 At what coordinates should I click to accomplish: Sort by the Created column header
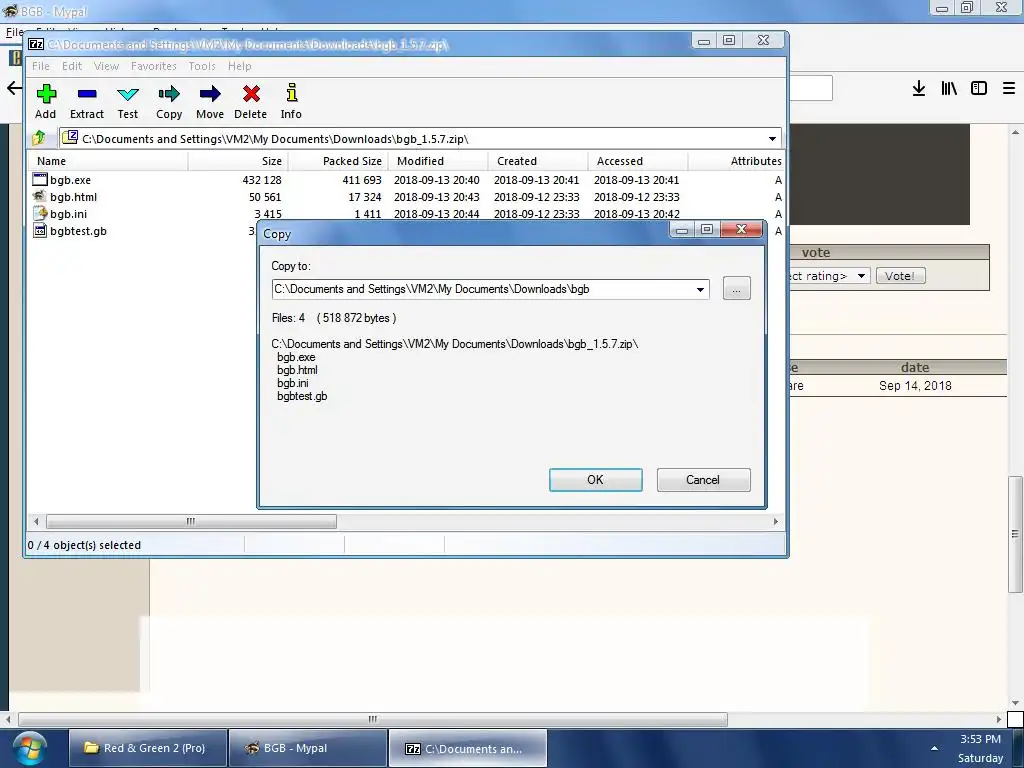click(538, 161)
